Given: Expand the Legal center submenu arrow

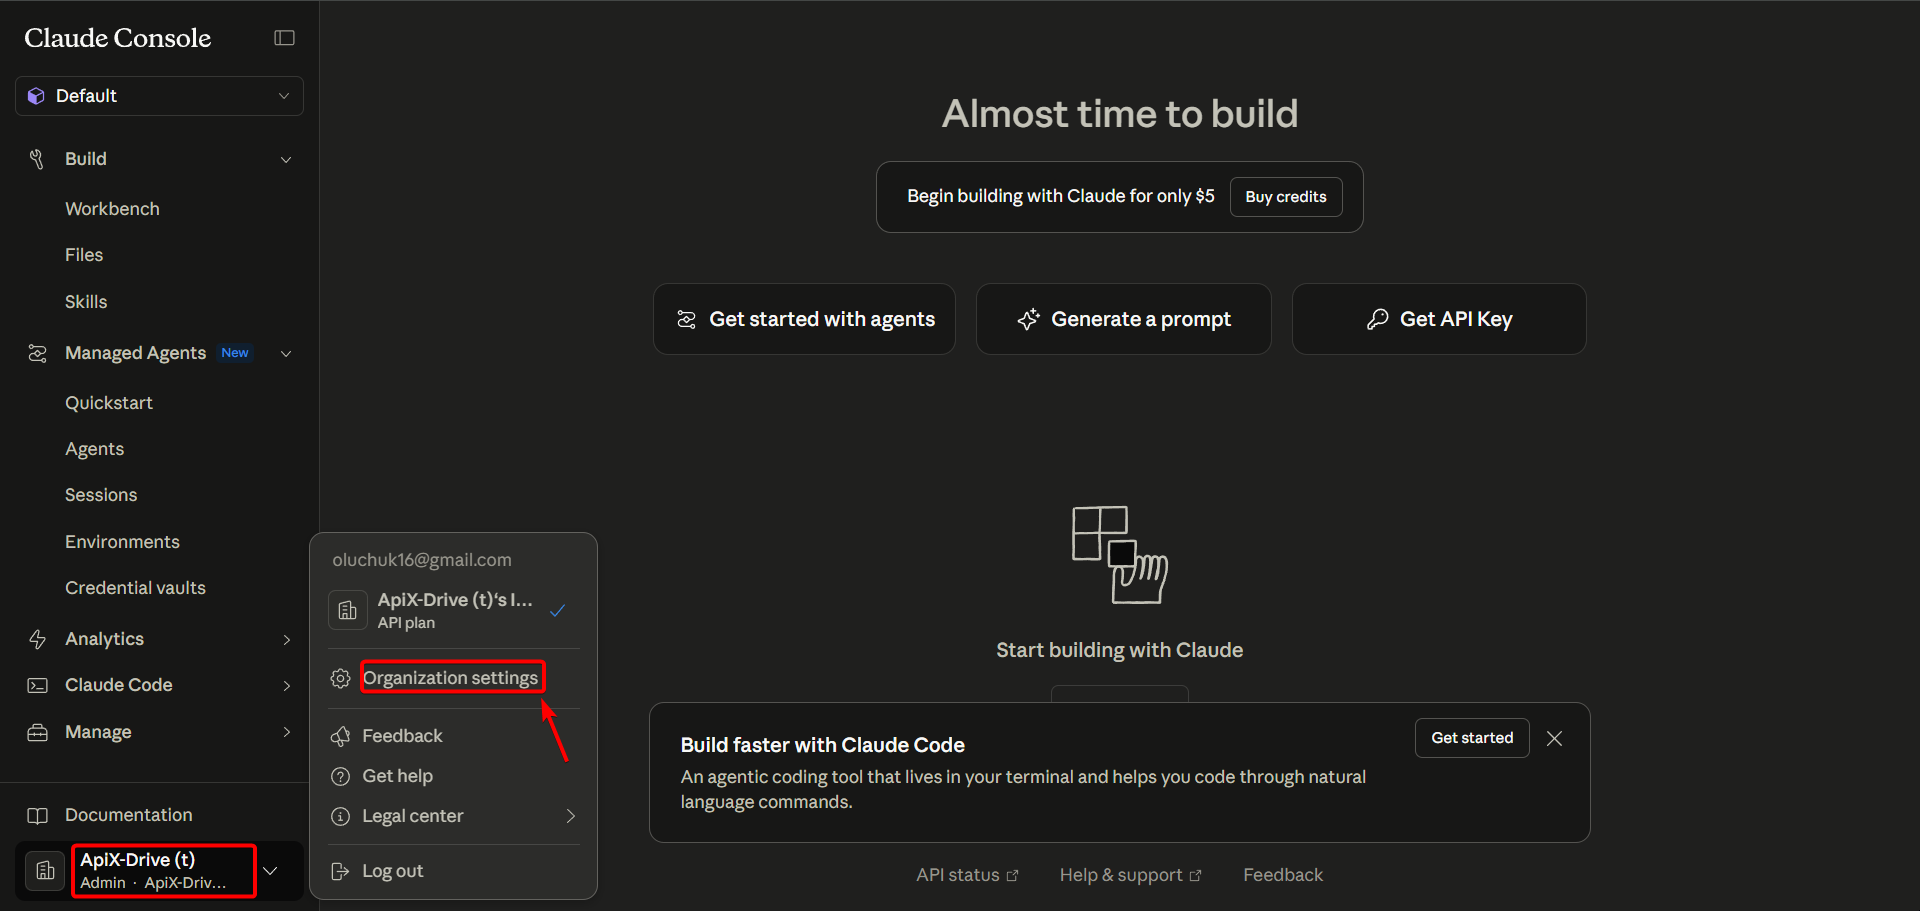Looking at the screenshot, I should point(570,816).
